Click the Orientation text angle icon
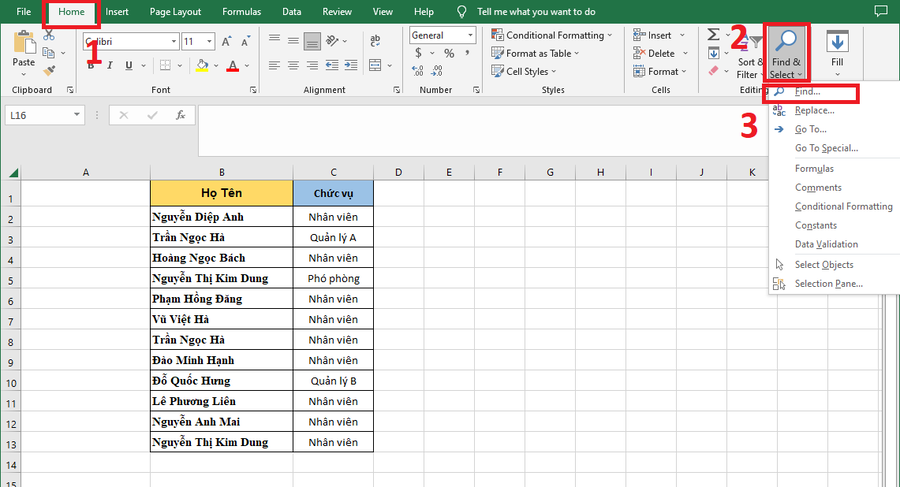 click(332, 40)
